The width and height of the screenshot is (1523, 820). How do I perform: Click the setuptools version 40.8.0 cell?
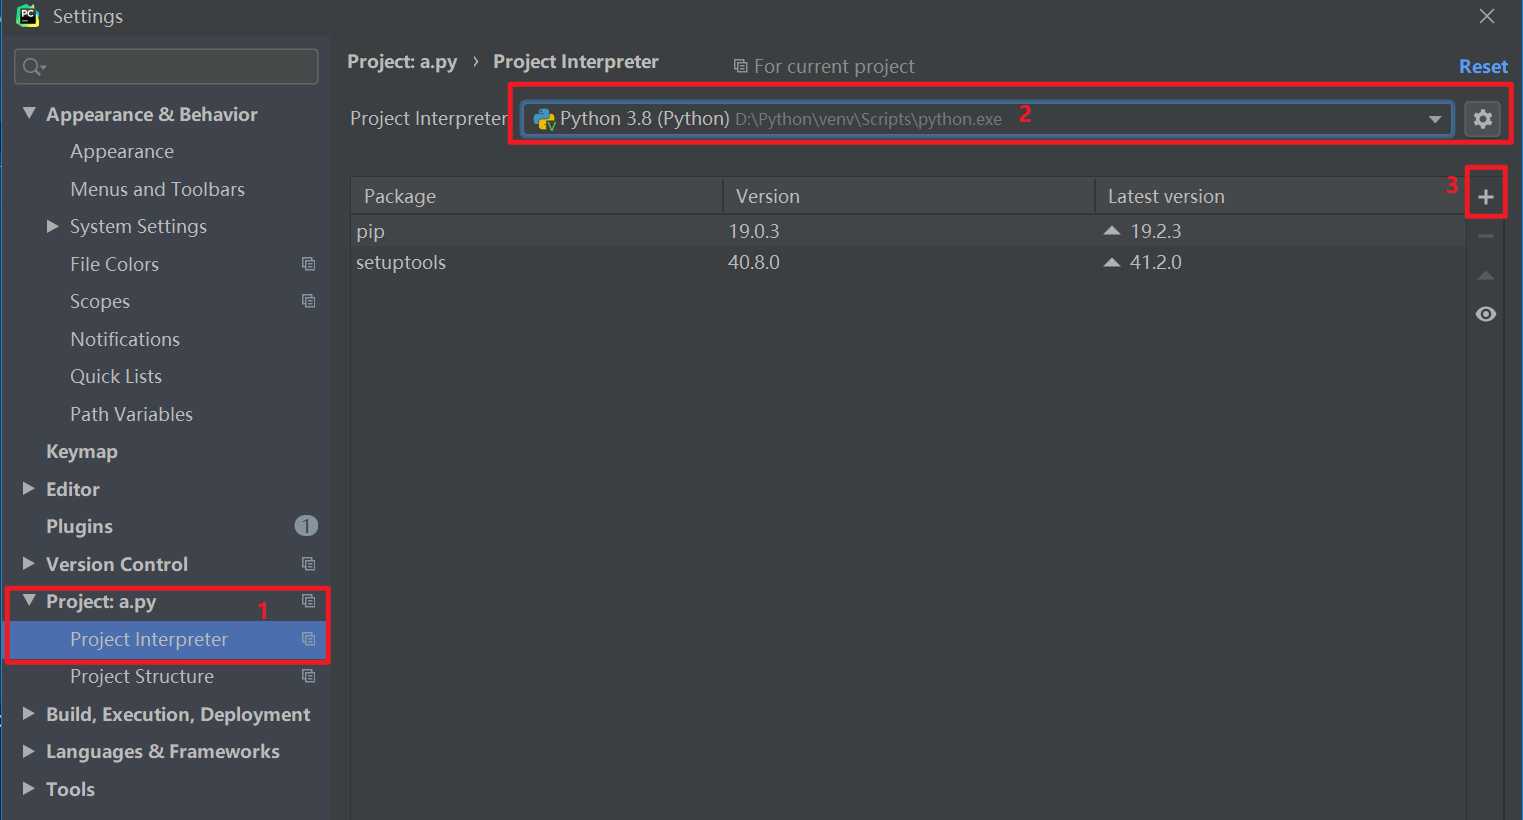point(754,262)
